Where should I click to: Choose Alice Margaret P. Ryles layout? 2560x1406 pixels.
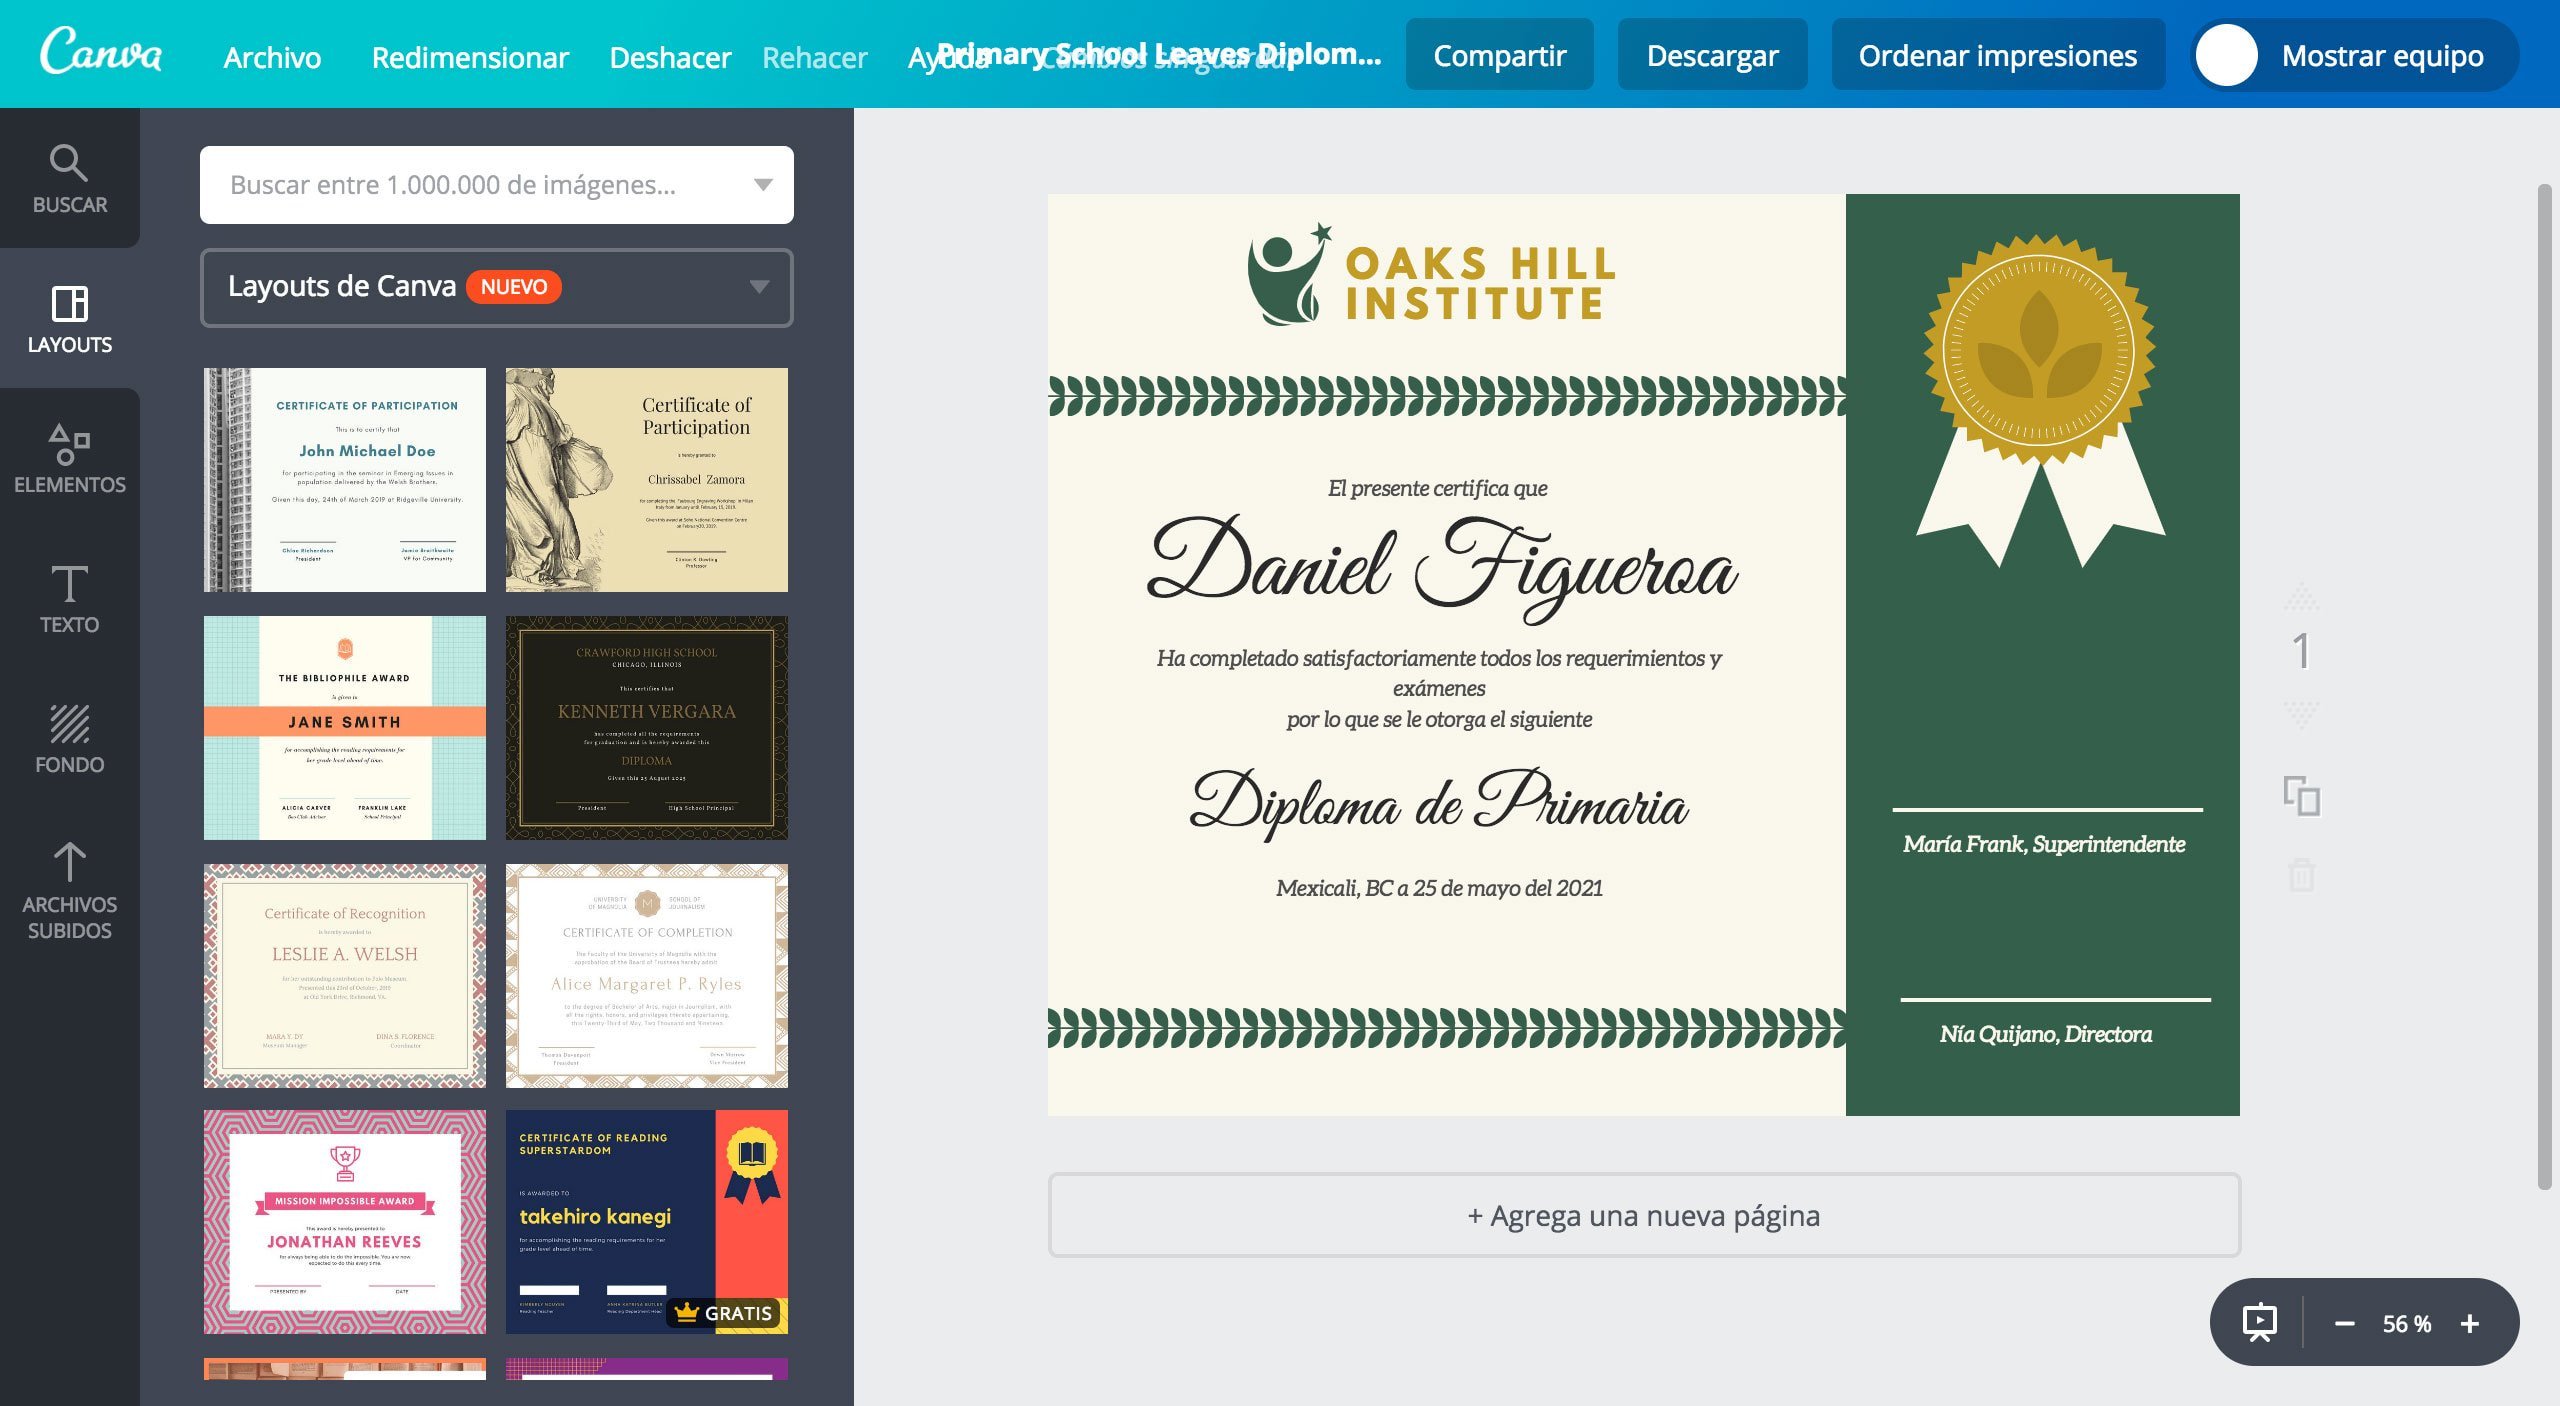click(x=647, y=976)
